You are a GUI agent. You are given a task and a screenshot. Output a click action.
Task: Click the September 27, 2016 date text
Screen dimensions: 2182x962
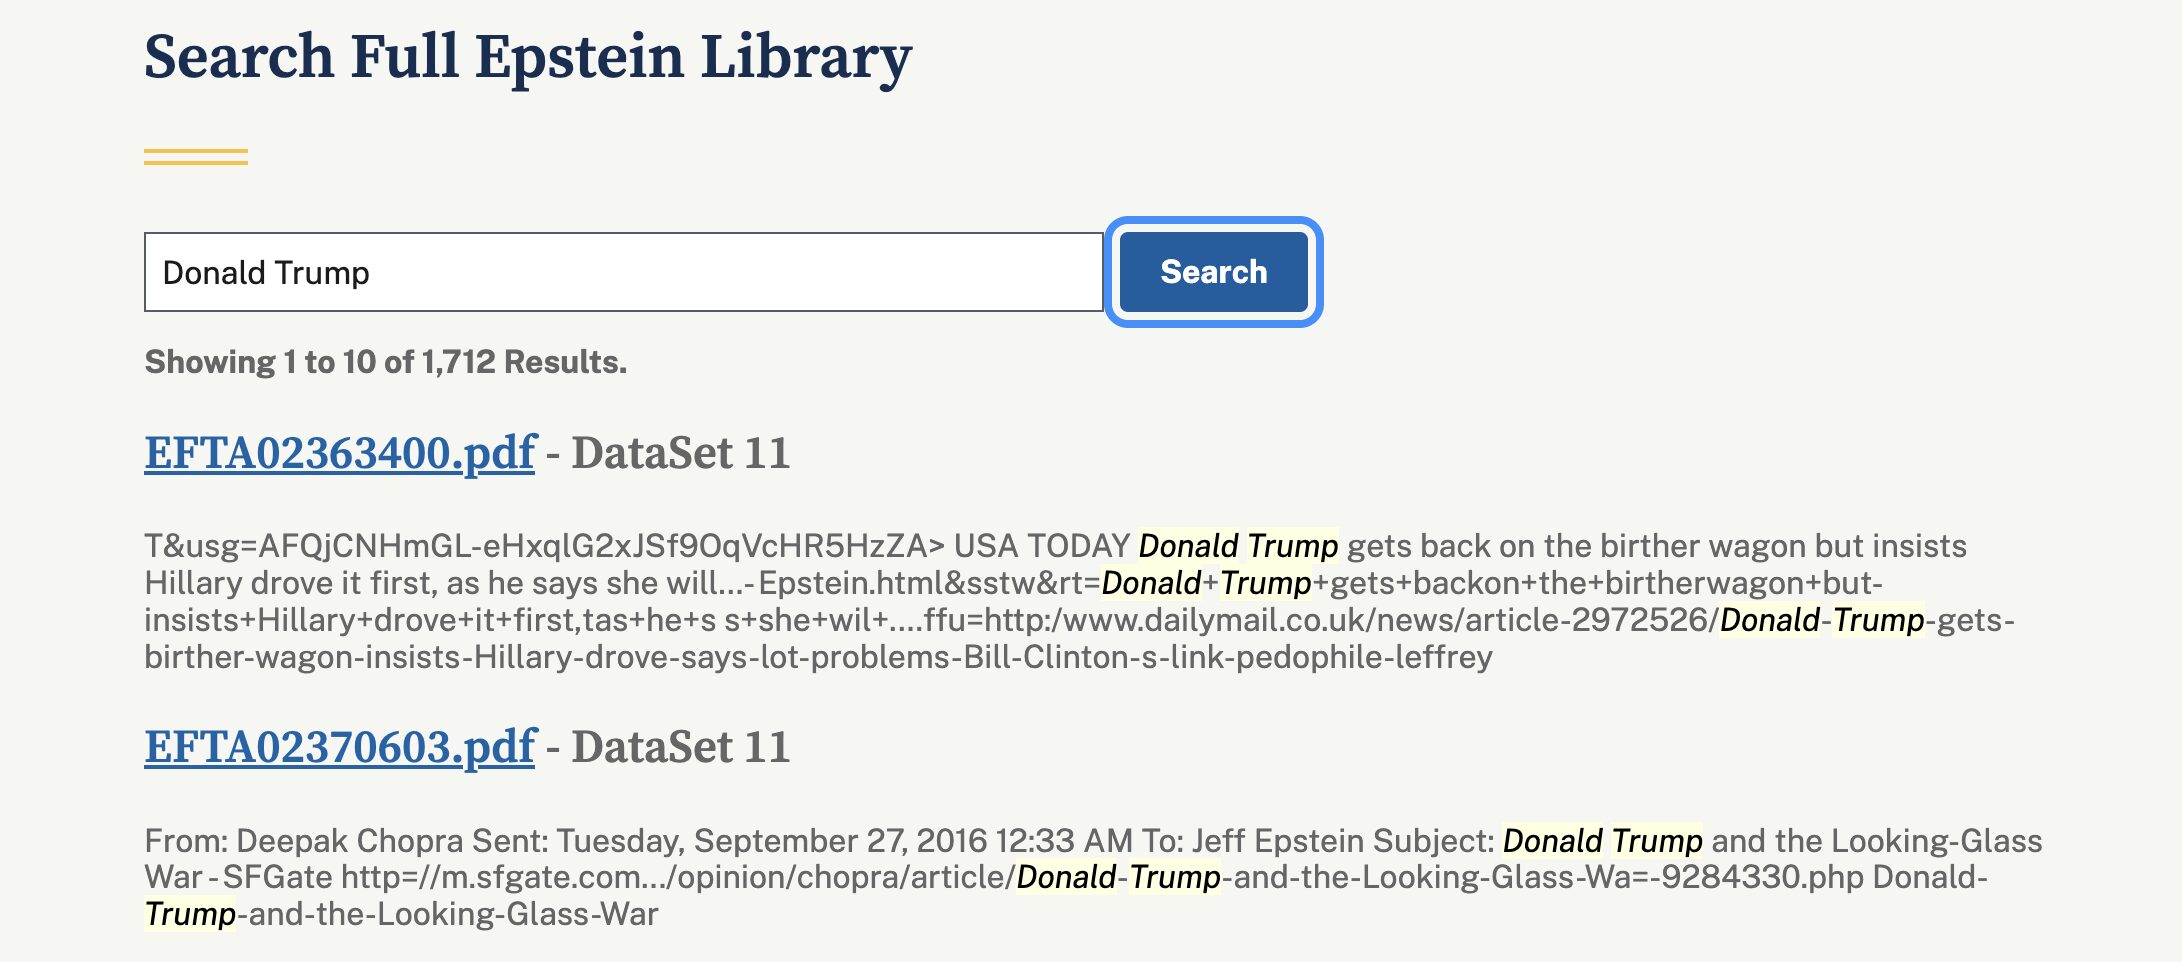coord(848,841)
